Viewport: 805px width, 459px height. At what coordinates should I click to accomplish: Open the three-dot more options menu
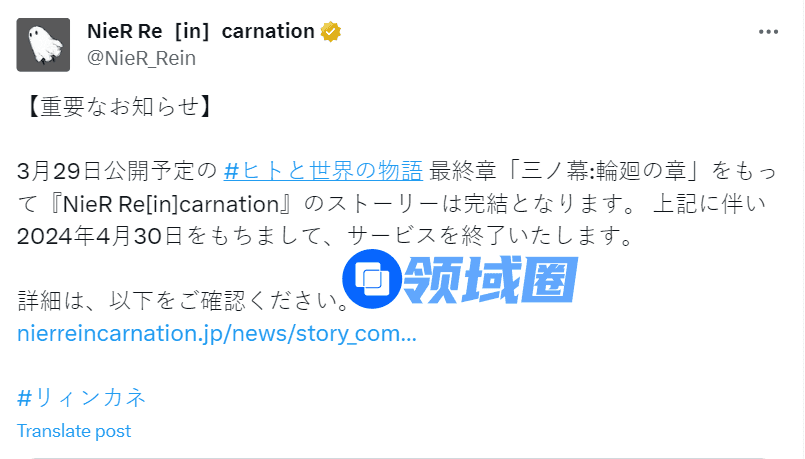click(768, 32)
